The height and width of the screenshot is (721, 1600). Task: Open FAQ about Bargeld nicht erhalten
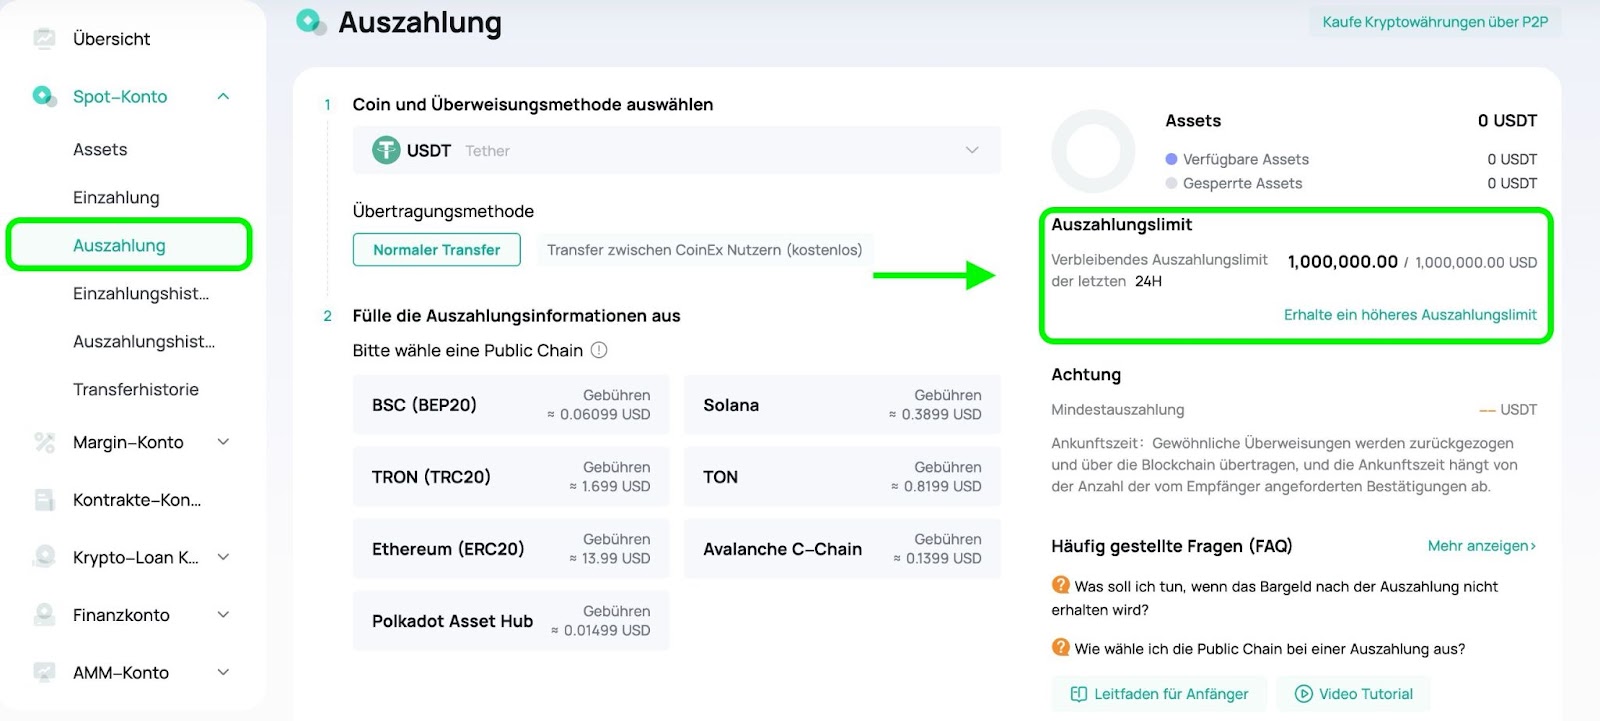[1275, 598]
